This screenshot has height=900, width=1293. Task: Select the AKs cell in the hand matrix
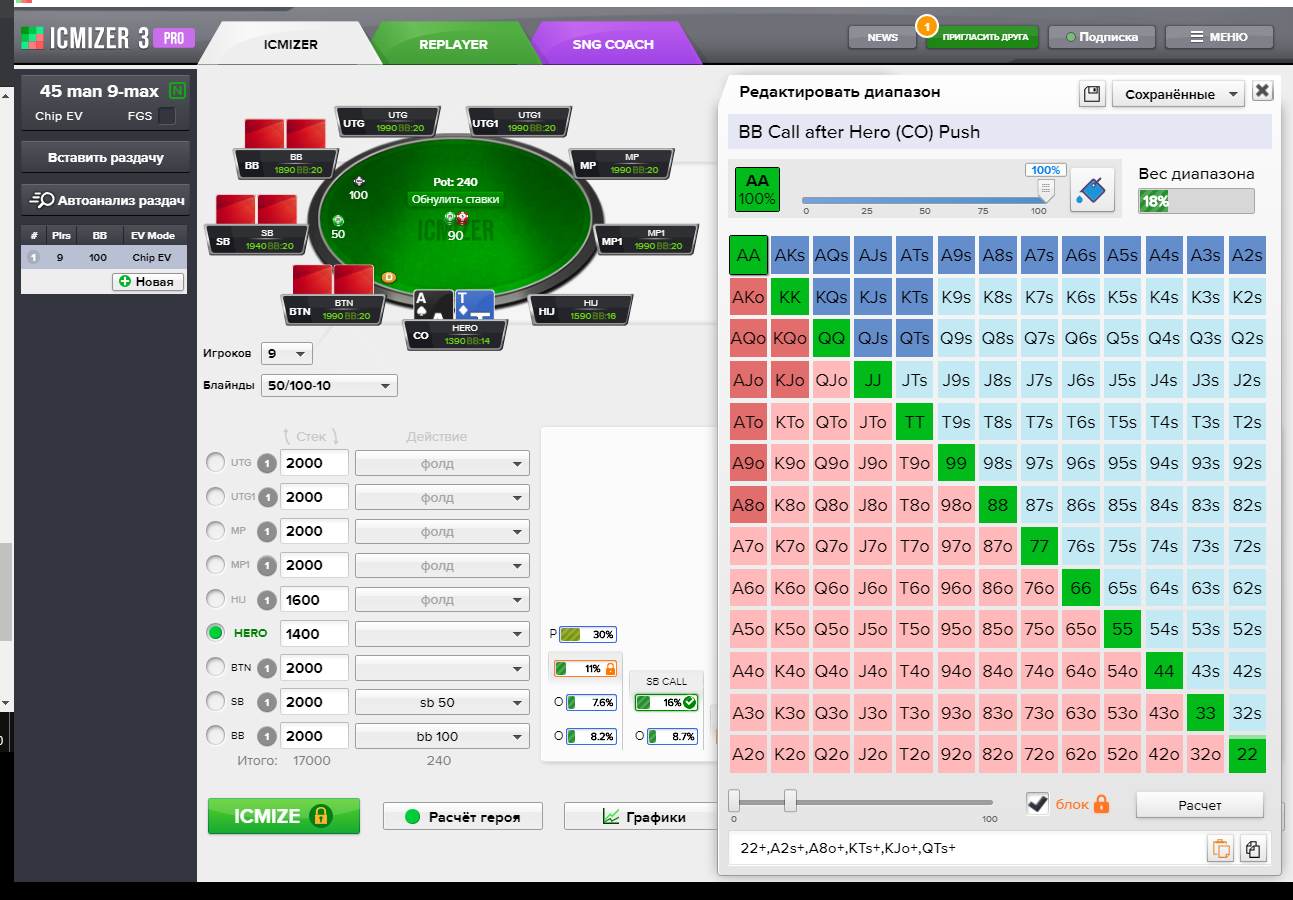click(x=790, y=255)
